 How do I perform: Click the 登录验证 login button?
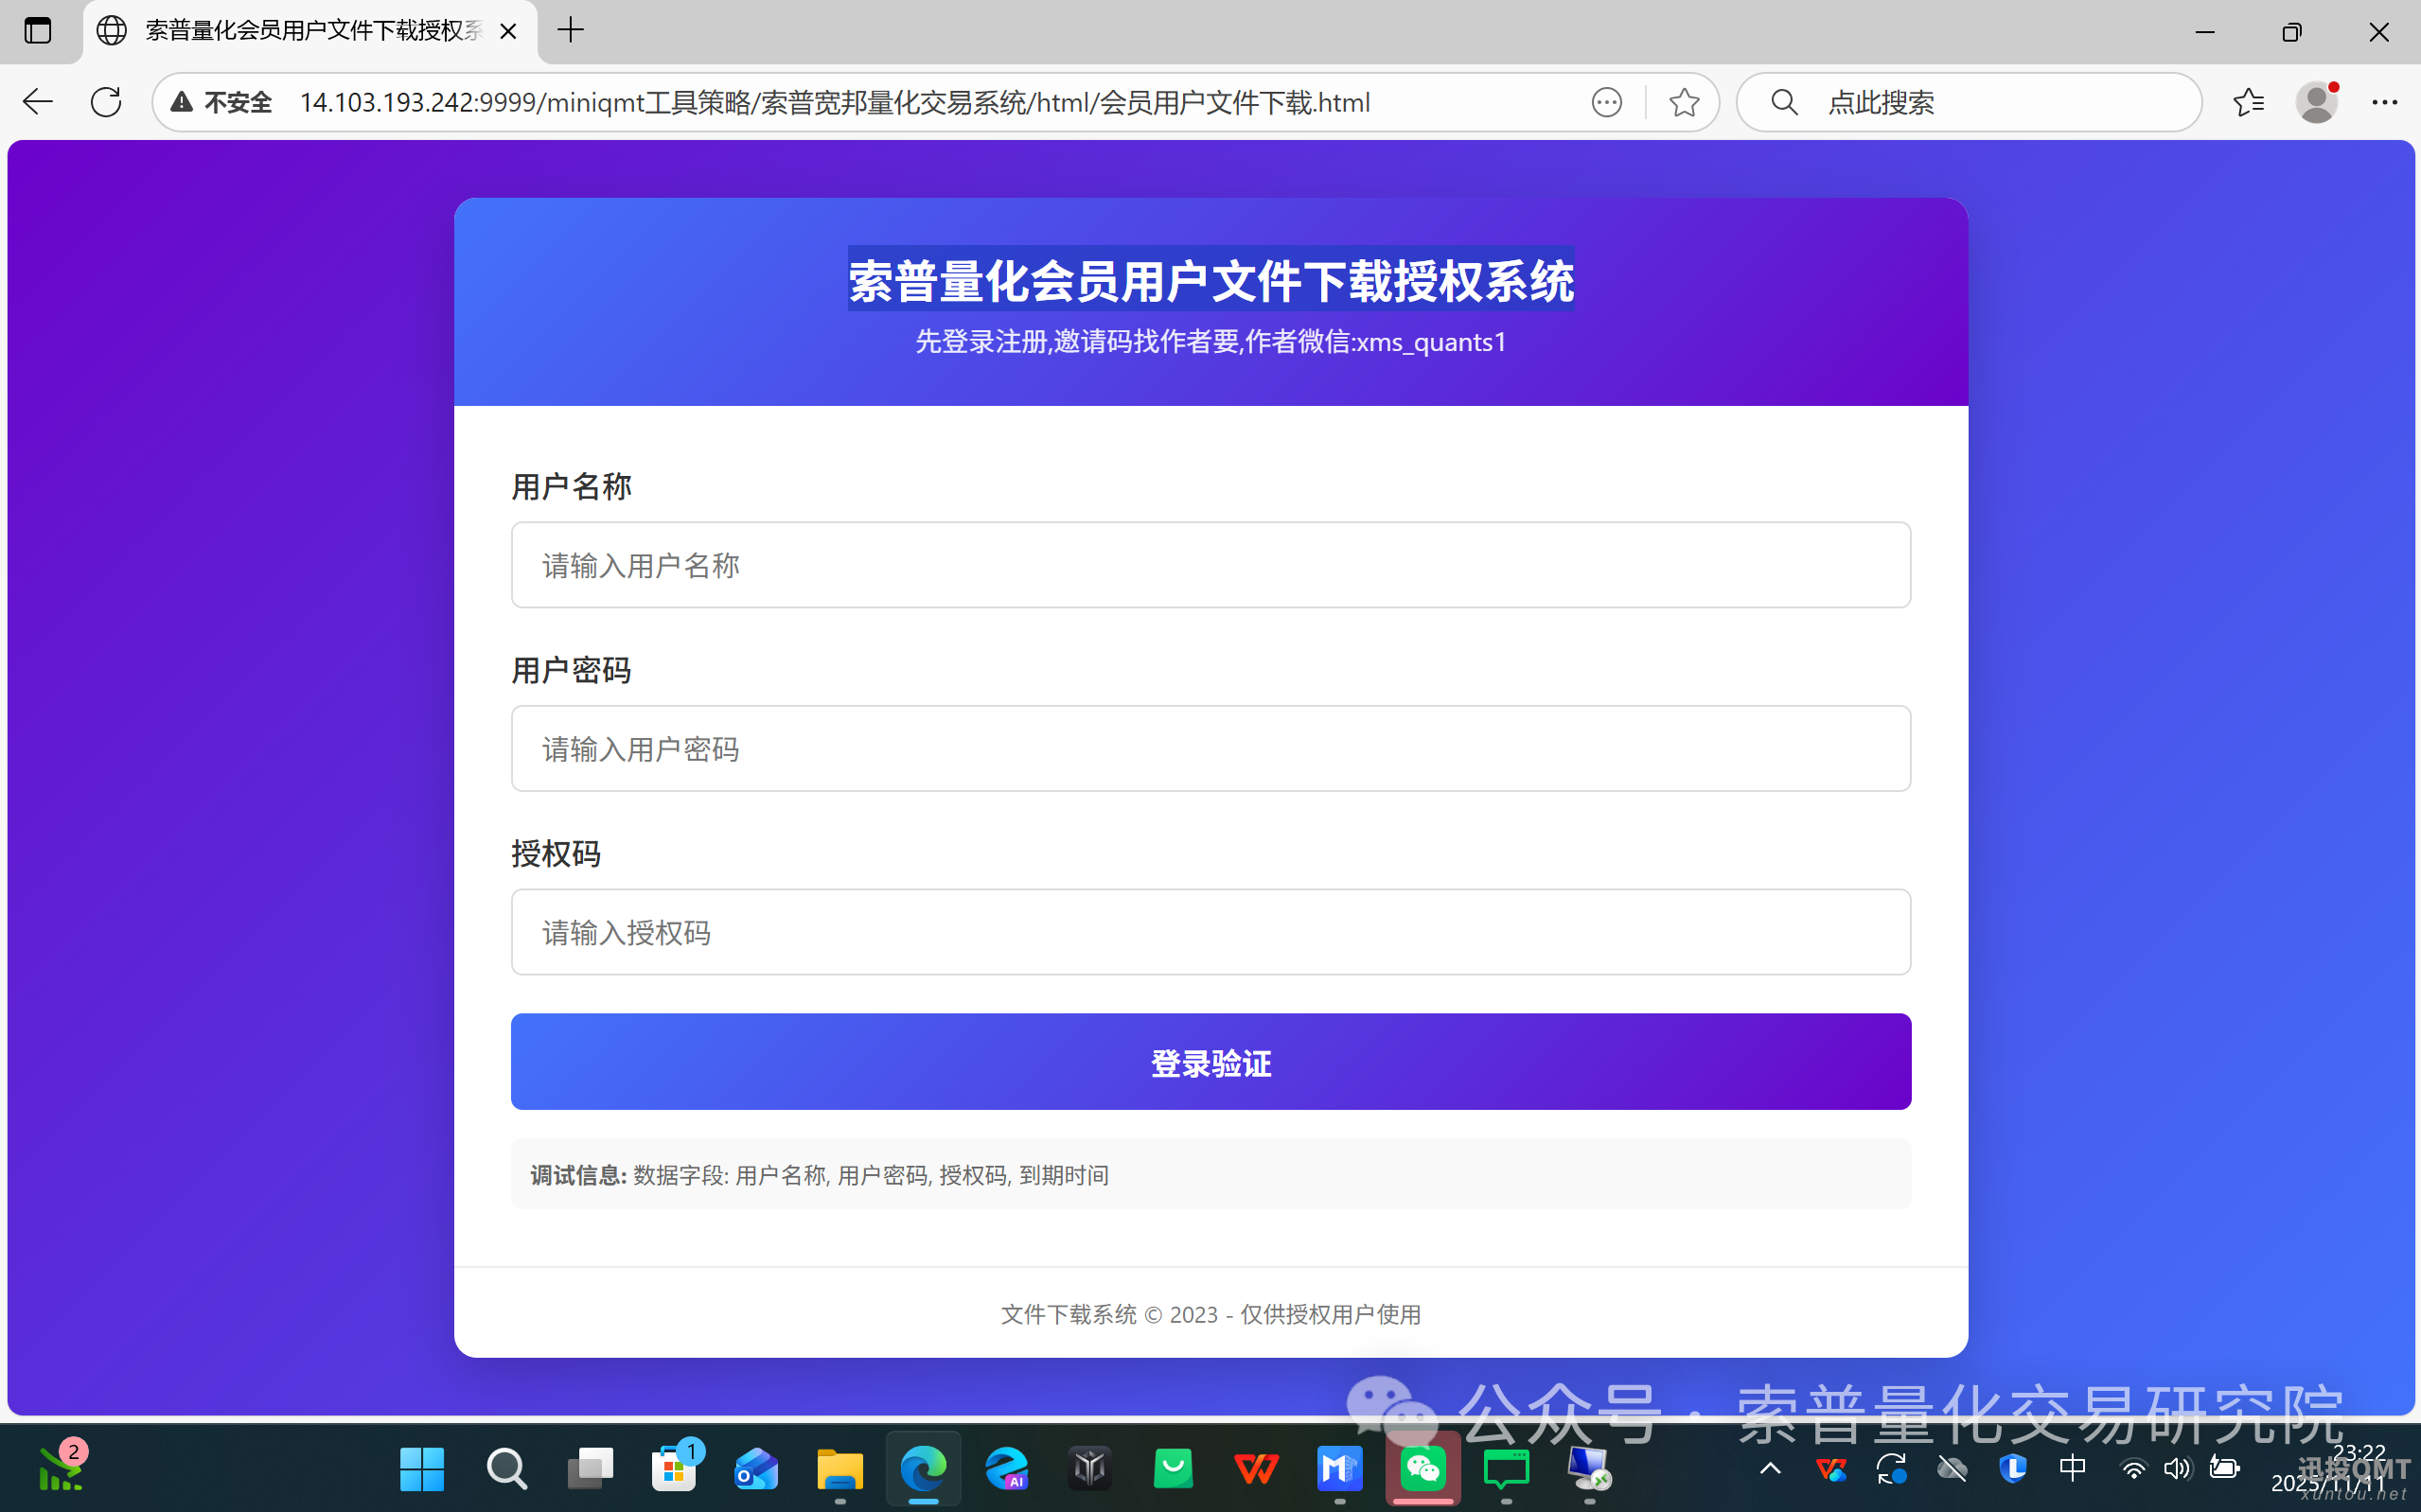pos(1209,1062)
